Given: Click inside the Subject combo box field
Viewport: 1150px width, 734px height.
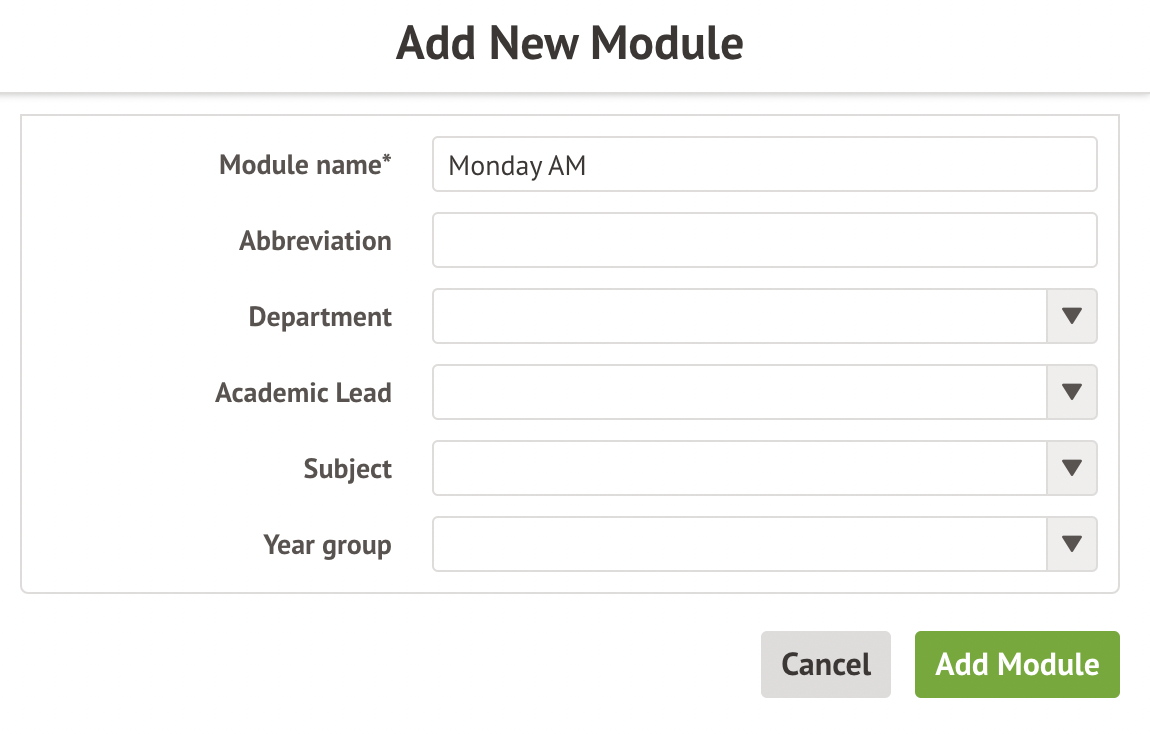Looking at the screenshot, I should click(x=739, y=468).
